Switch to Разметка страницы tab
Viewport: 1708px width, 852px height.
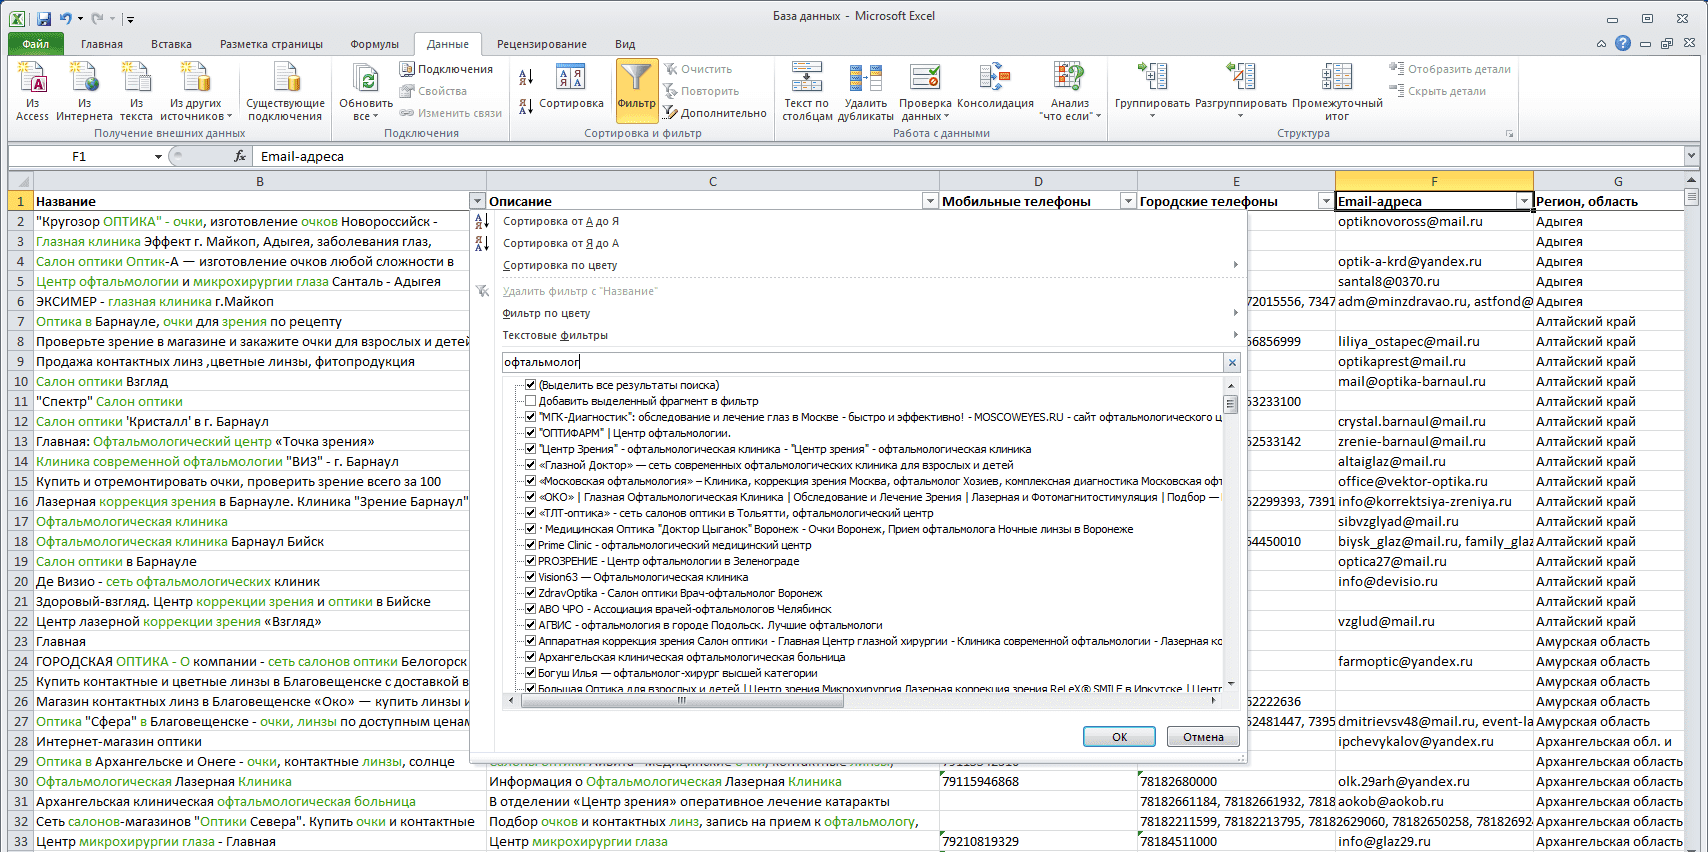tap(271, 44)
